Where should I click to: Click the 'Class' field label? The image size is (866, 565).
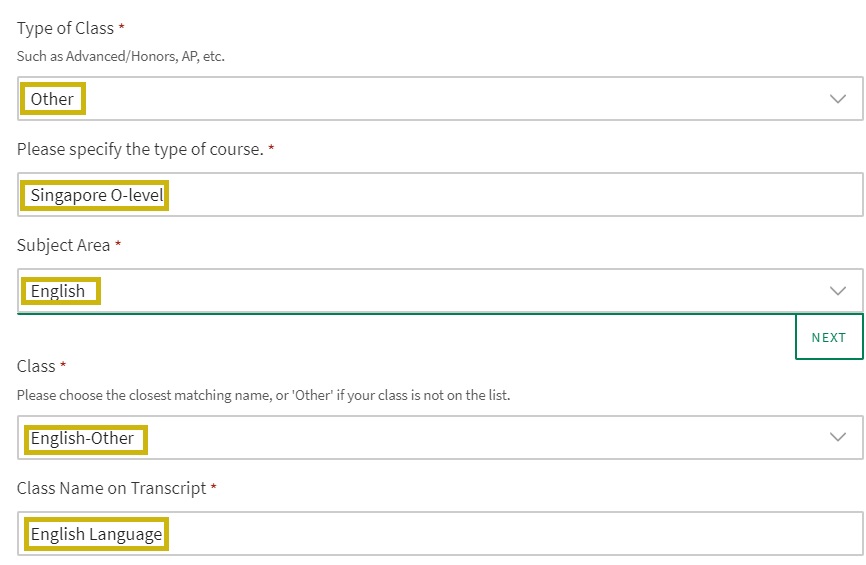[36, 366]
